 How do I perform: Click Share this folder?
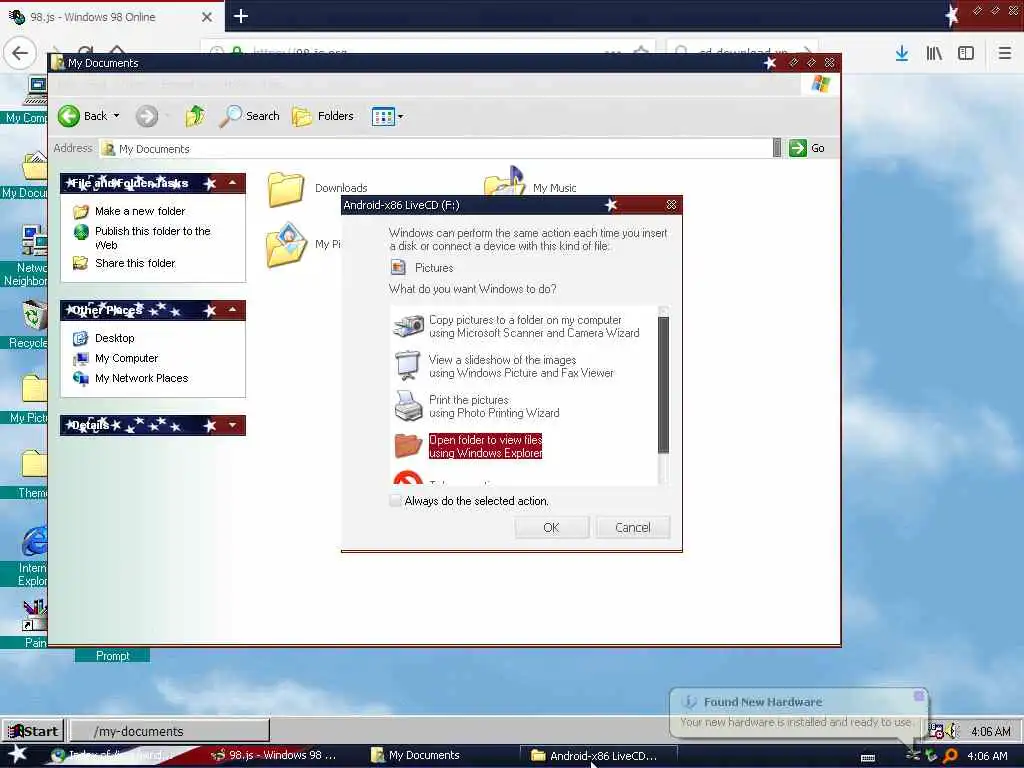[x=135, y=263]
